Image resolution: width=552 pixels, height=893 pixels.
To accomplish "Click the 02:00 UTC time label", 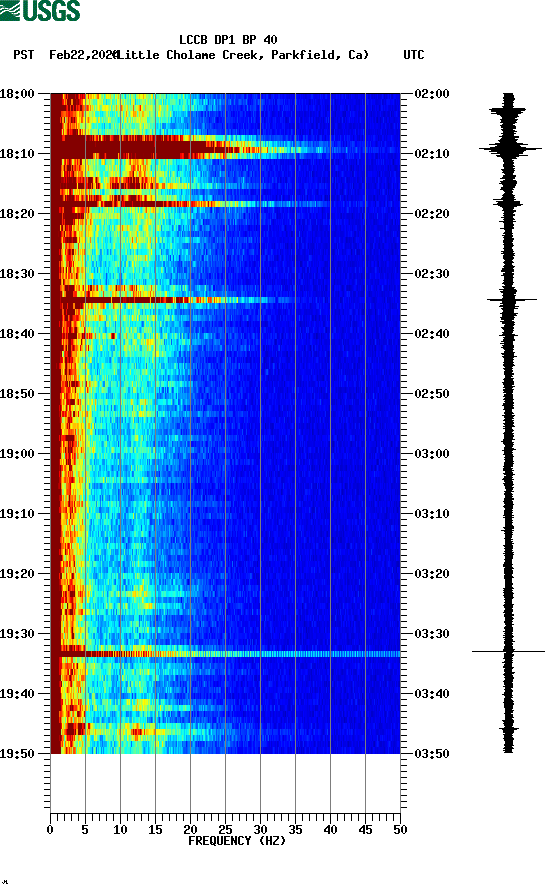I will (432, 93).
